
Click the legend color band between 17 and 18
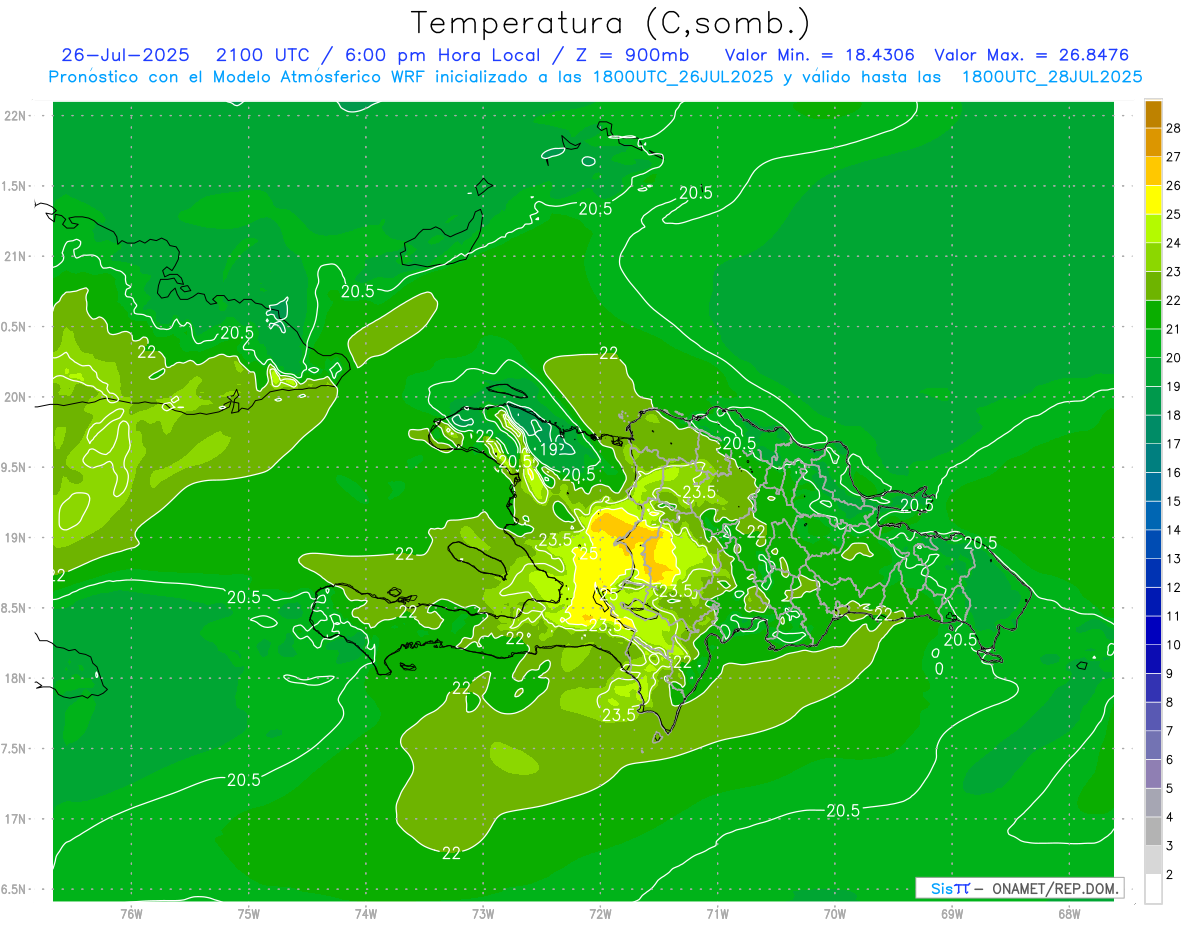(x=1153, y=429)
